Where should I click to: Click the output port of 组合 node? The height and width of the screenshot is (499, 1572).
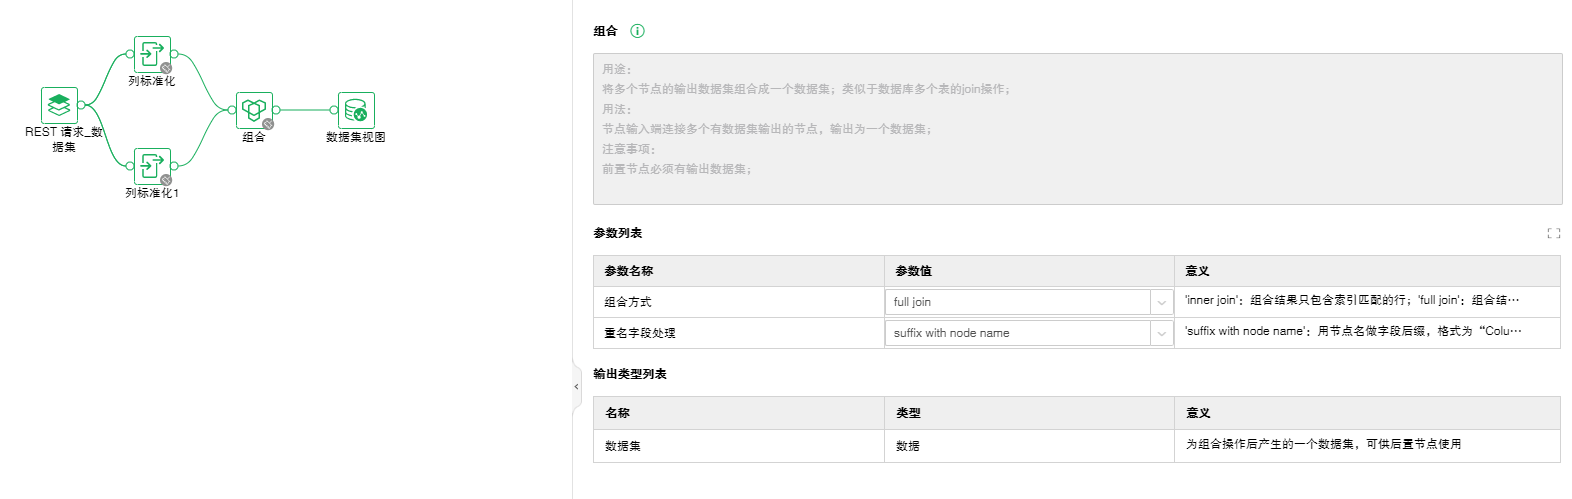point(276,110)
